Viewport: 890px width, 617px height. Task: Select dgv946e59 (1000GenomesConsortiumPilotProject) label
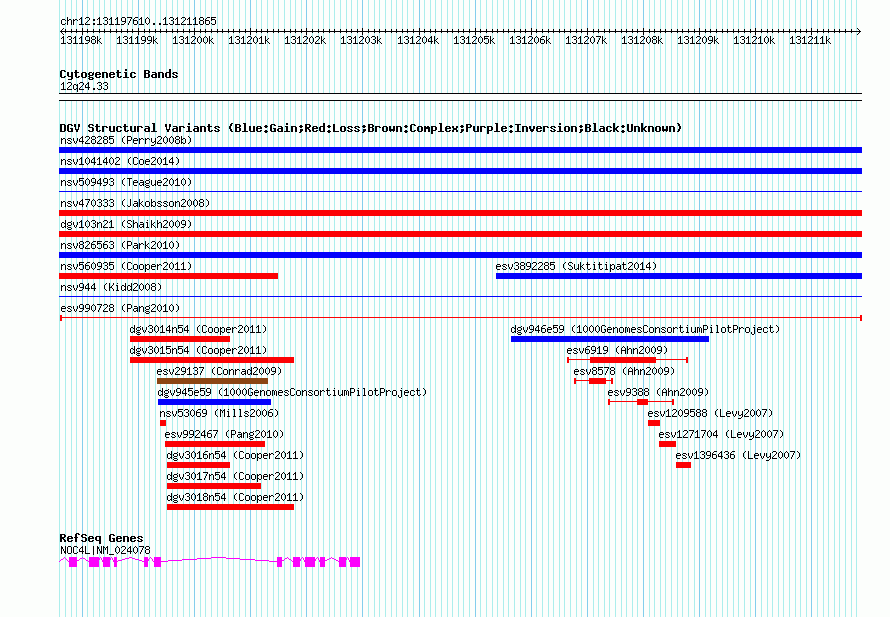[645, 329]
